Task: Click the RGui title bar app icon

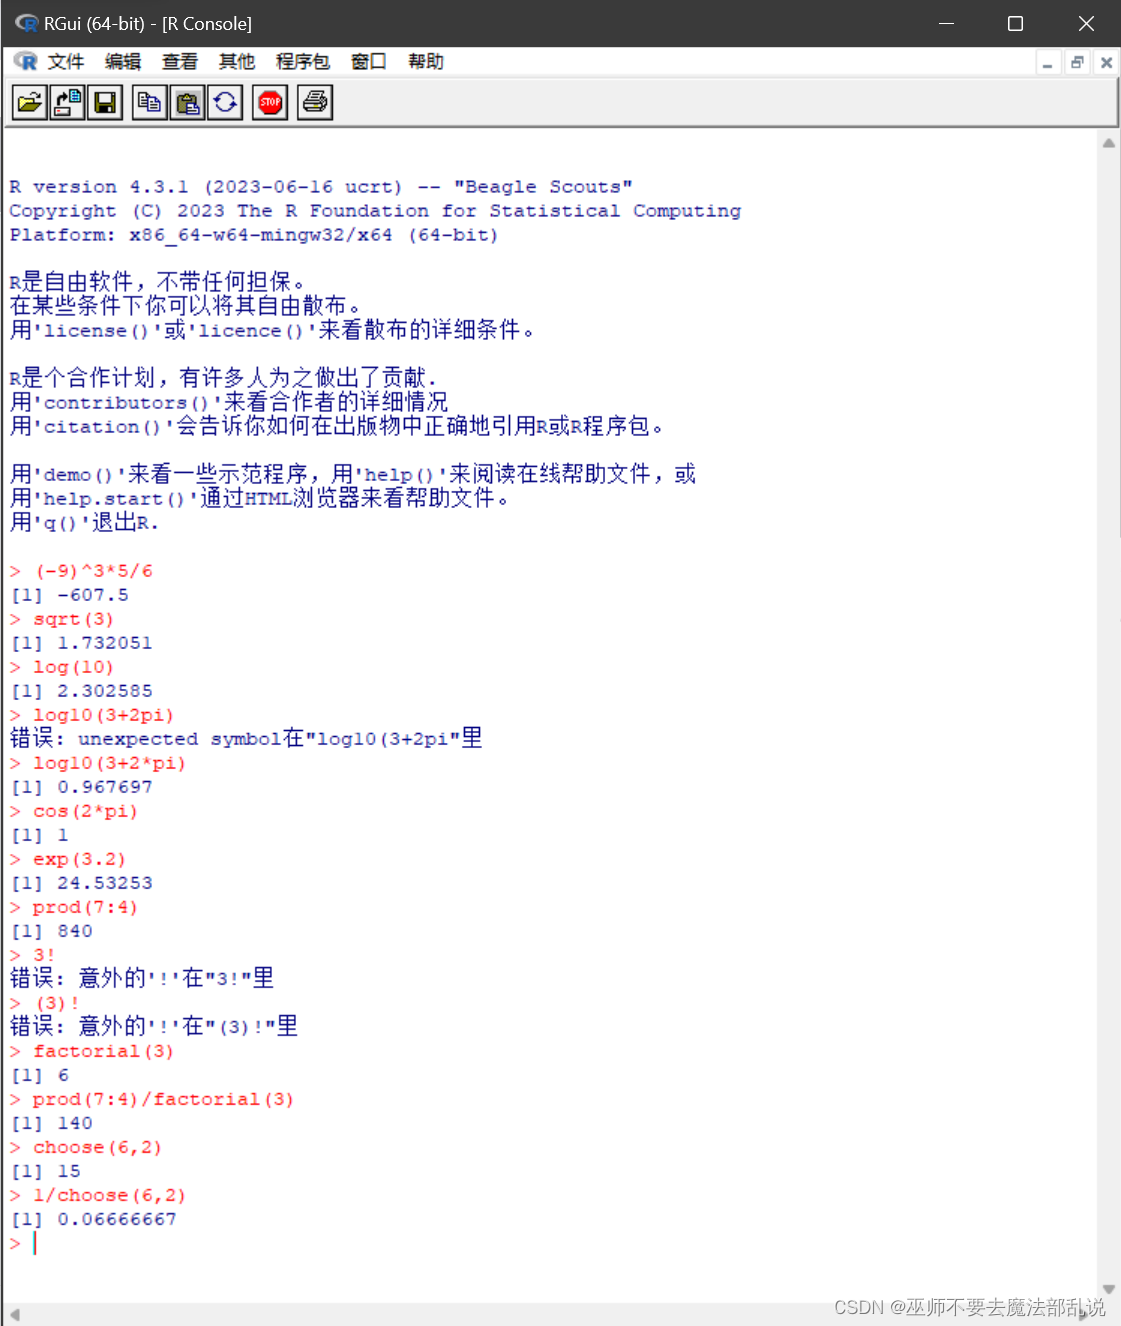Action: coord(26,23)
